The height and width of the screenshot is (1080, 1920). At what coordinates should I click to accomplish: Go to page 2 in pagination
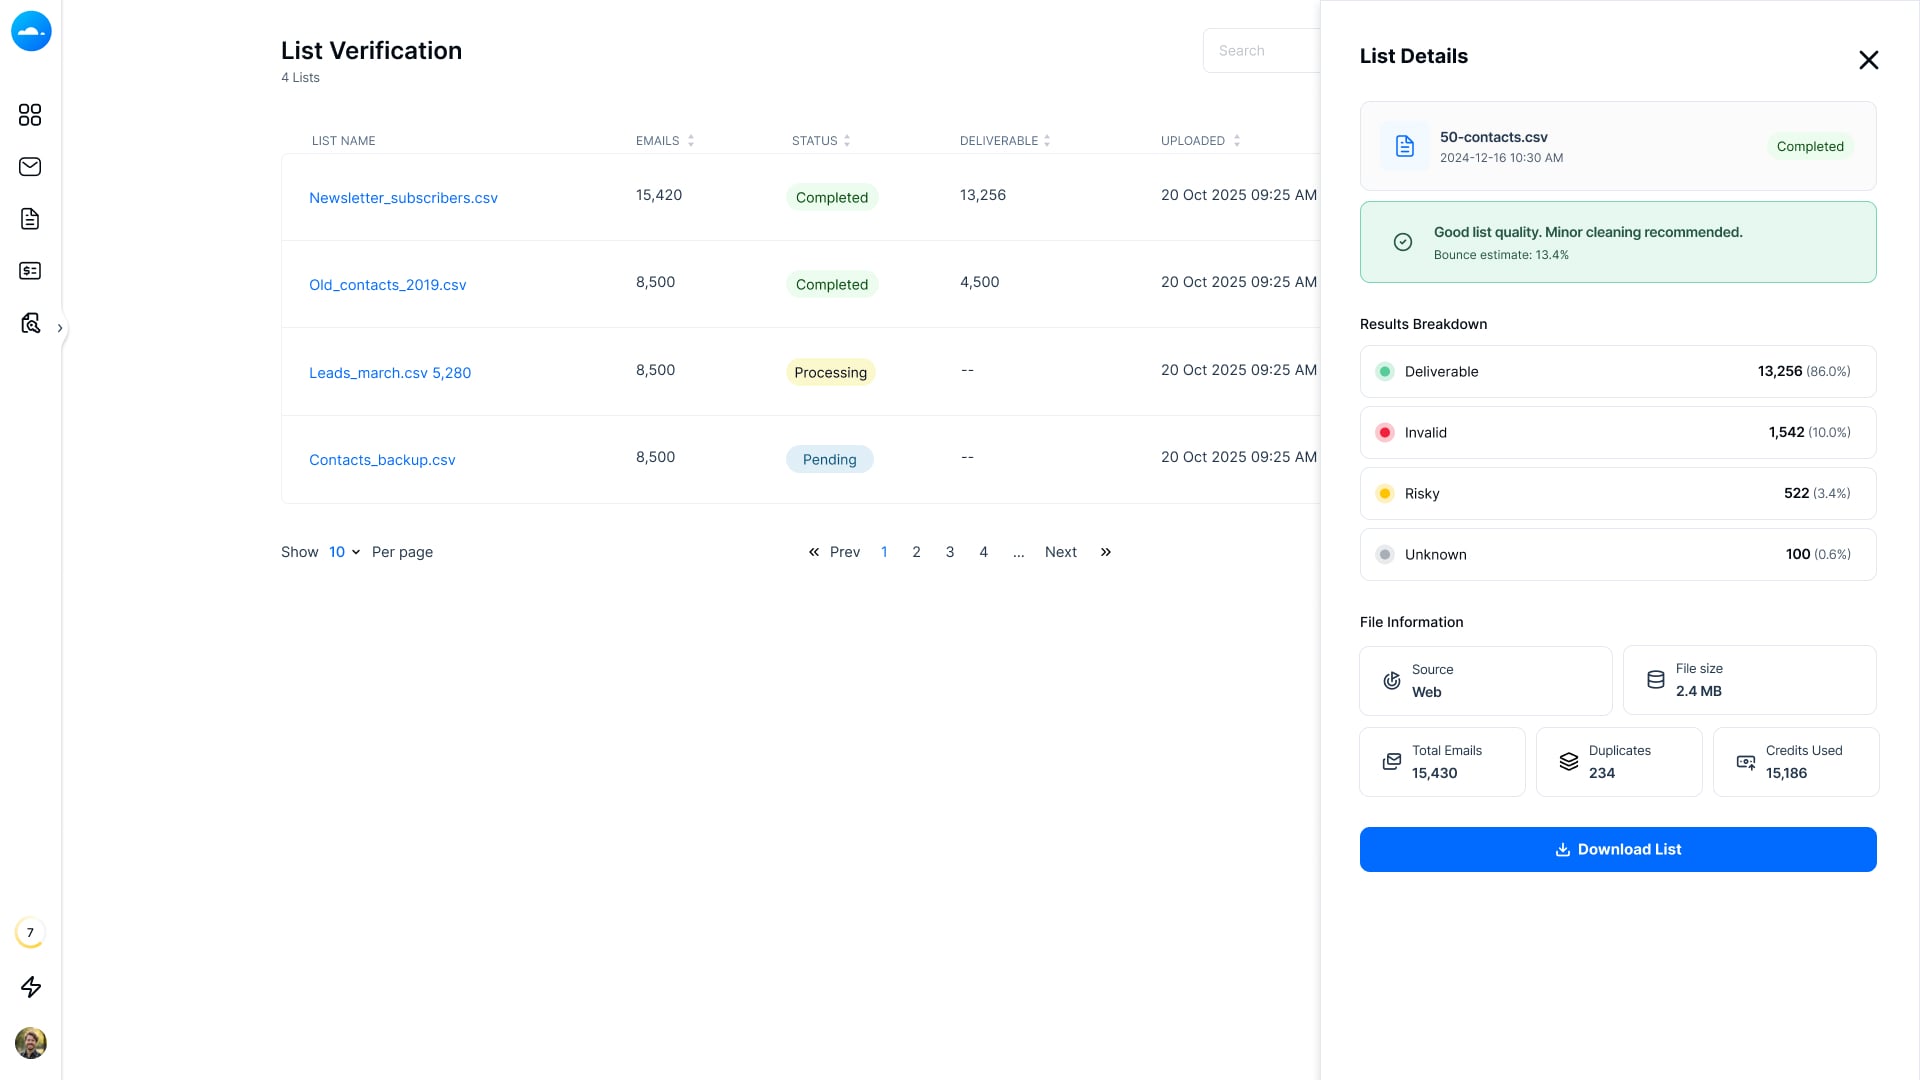[916, 552]
